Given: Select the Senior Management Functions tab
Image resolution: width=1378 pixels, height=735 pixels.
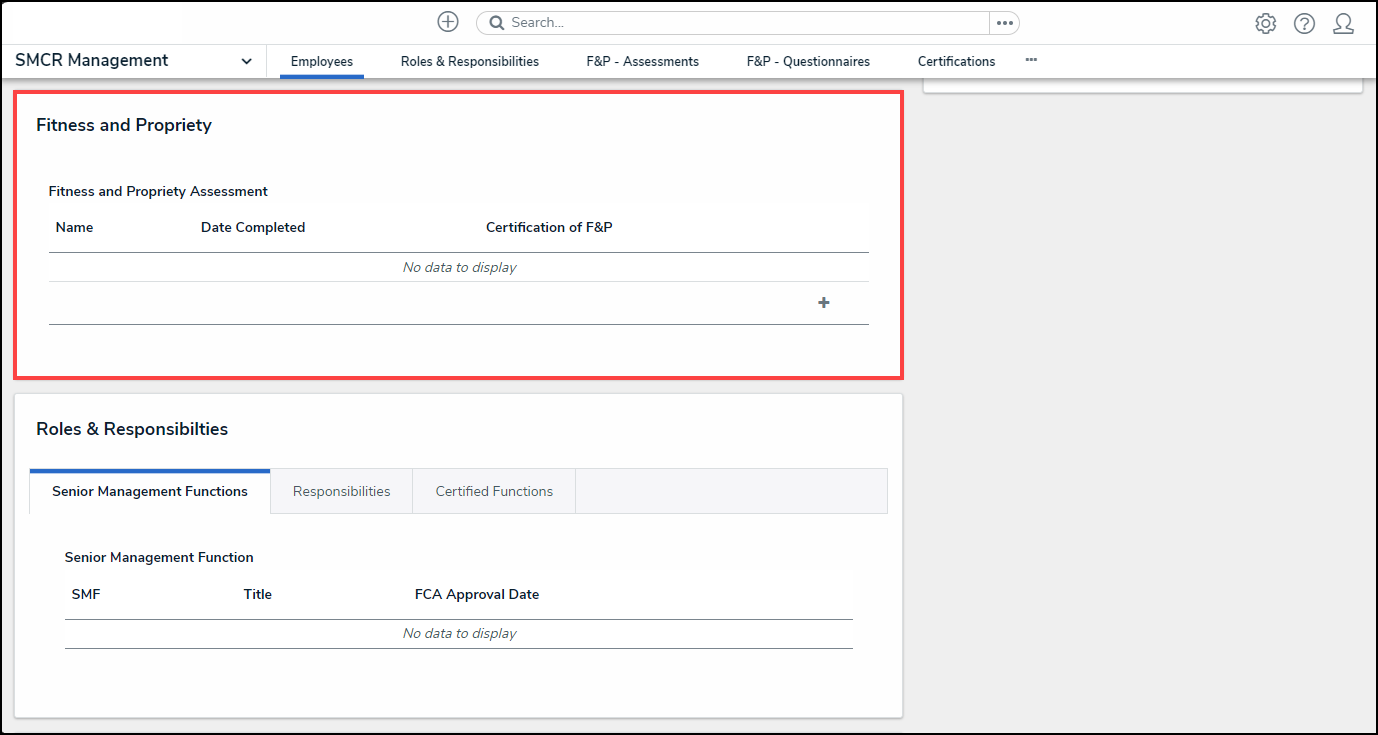Looking at the screenshot, I should (x=150, y=491).
